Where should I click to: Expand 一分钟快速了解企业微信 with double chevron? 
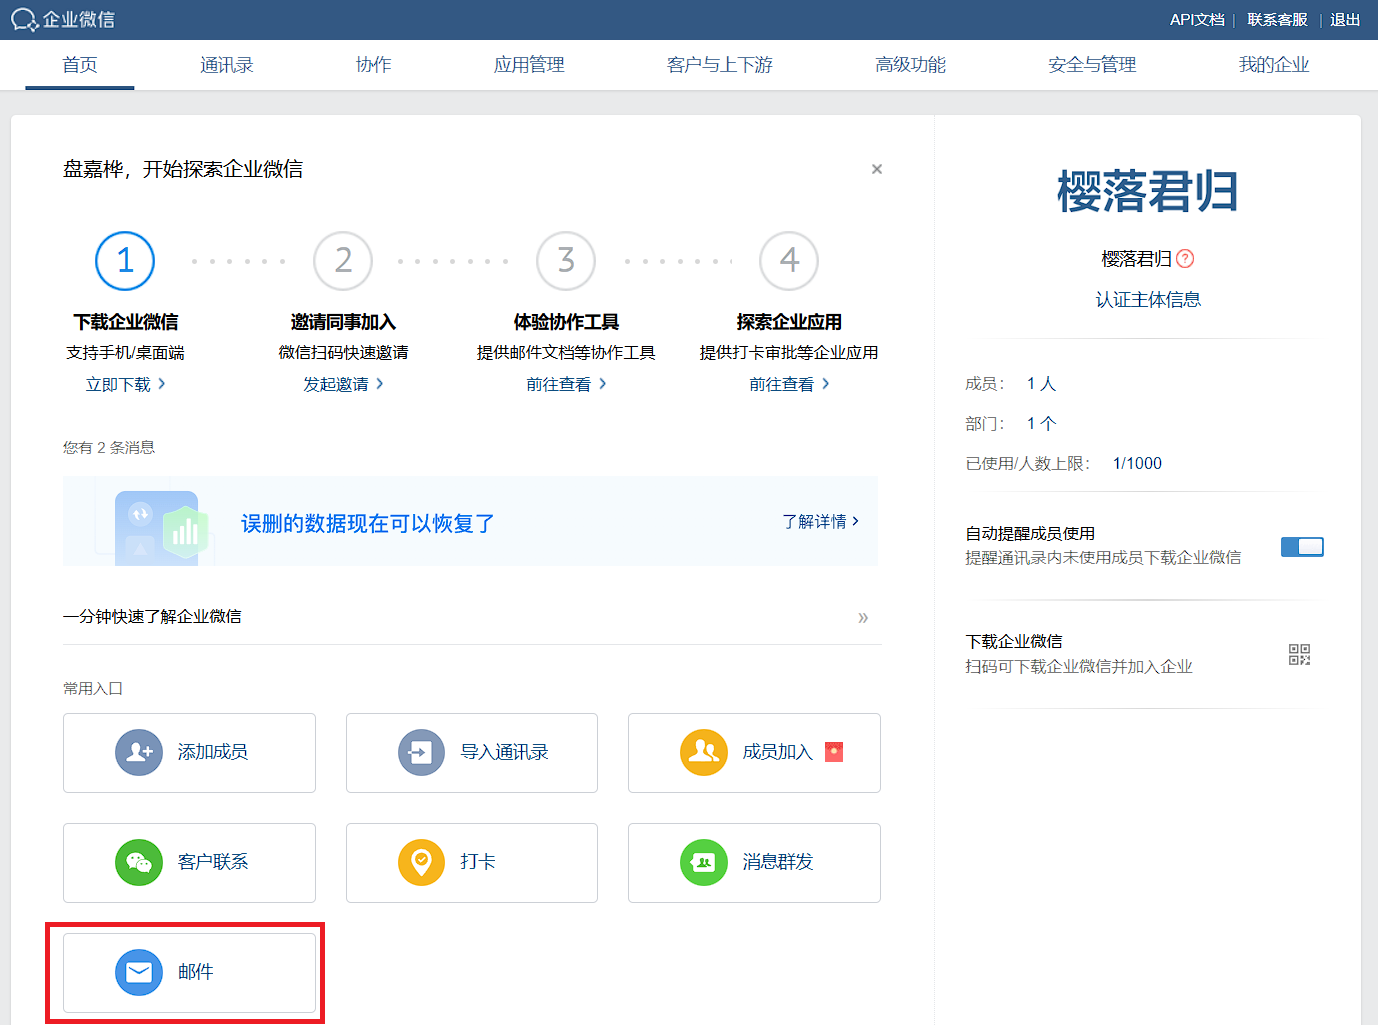863,618
